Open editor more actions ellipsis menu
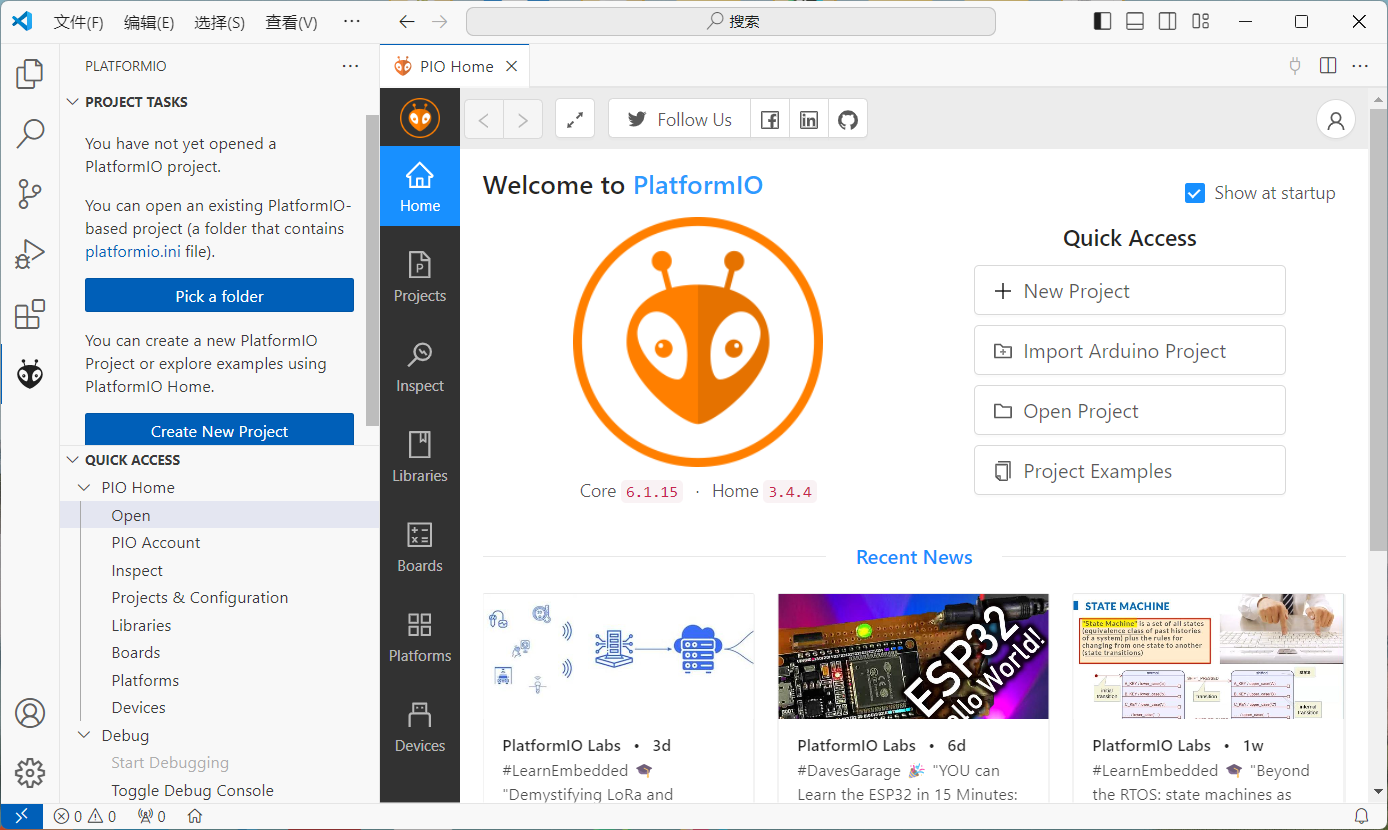Viewport: 1388px width, 830px height. tap(1360, 66)
